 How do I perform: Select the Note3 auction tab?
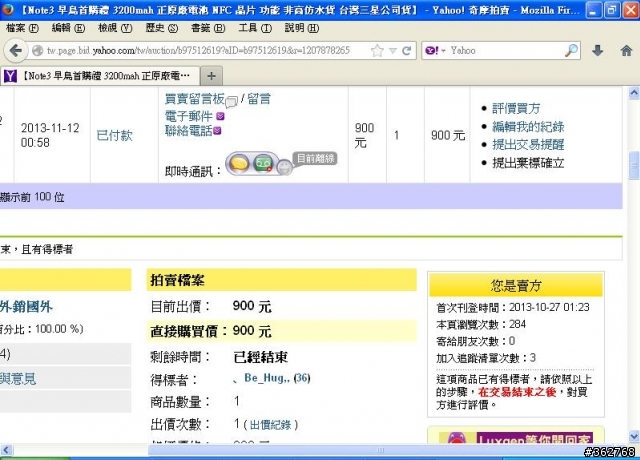pyautogui.click(x=100, y=76)
